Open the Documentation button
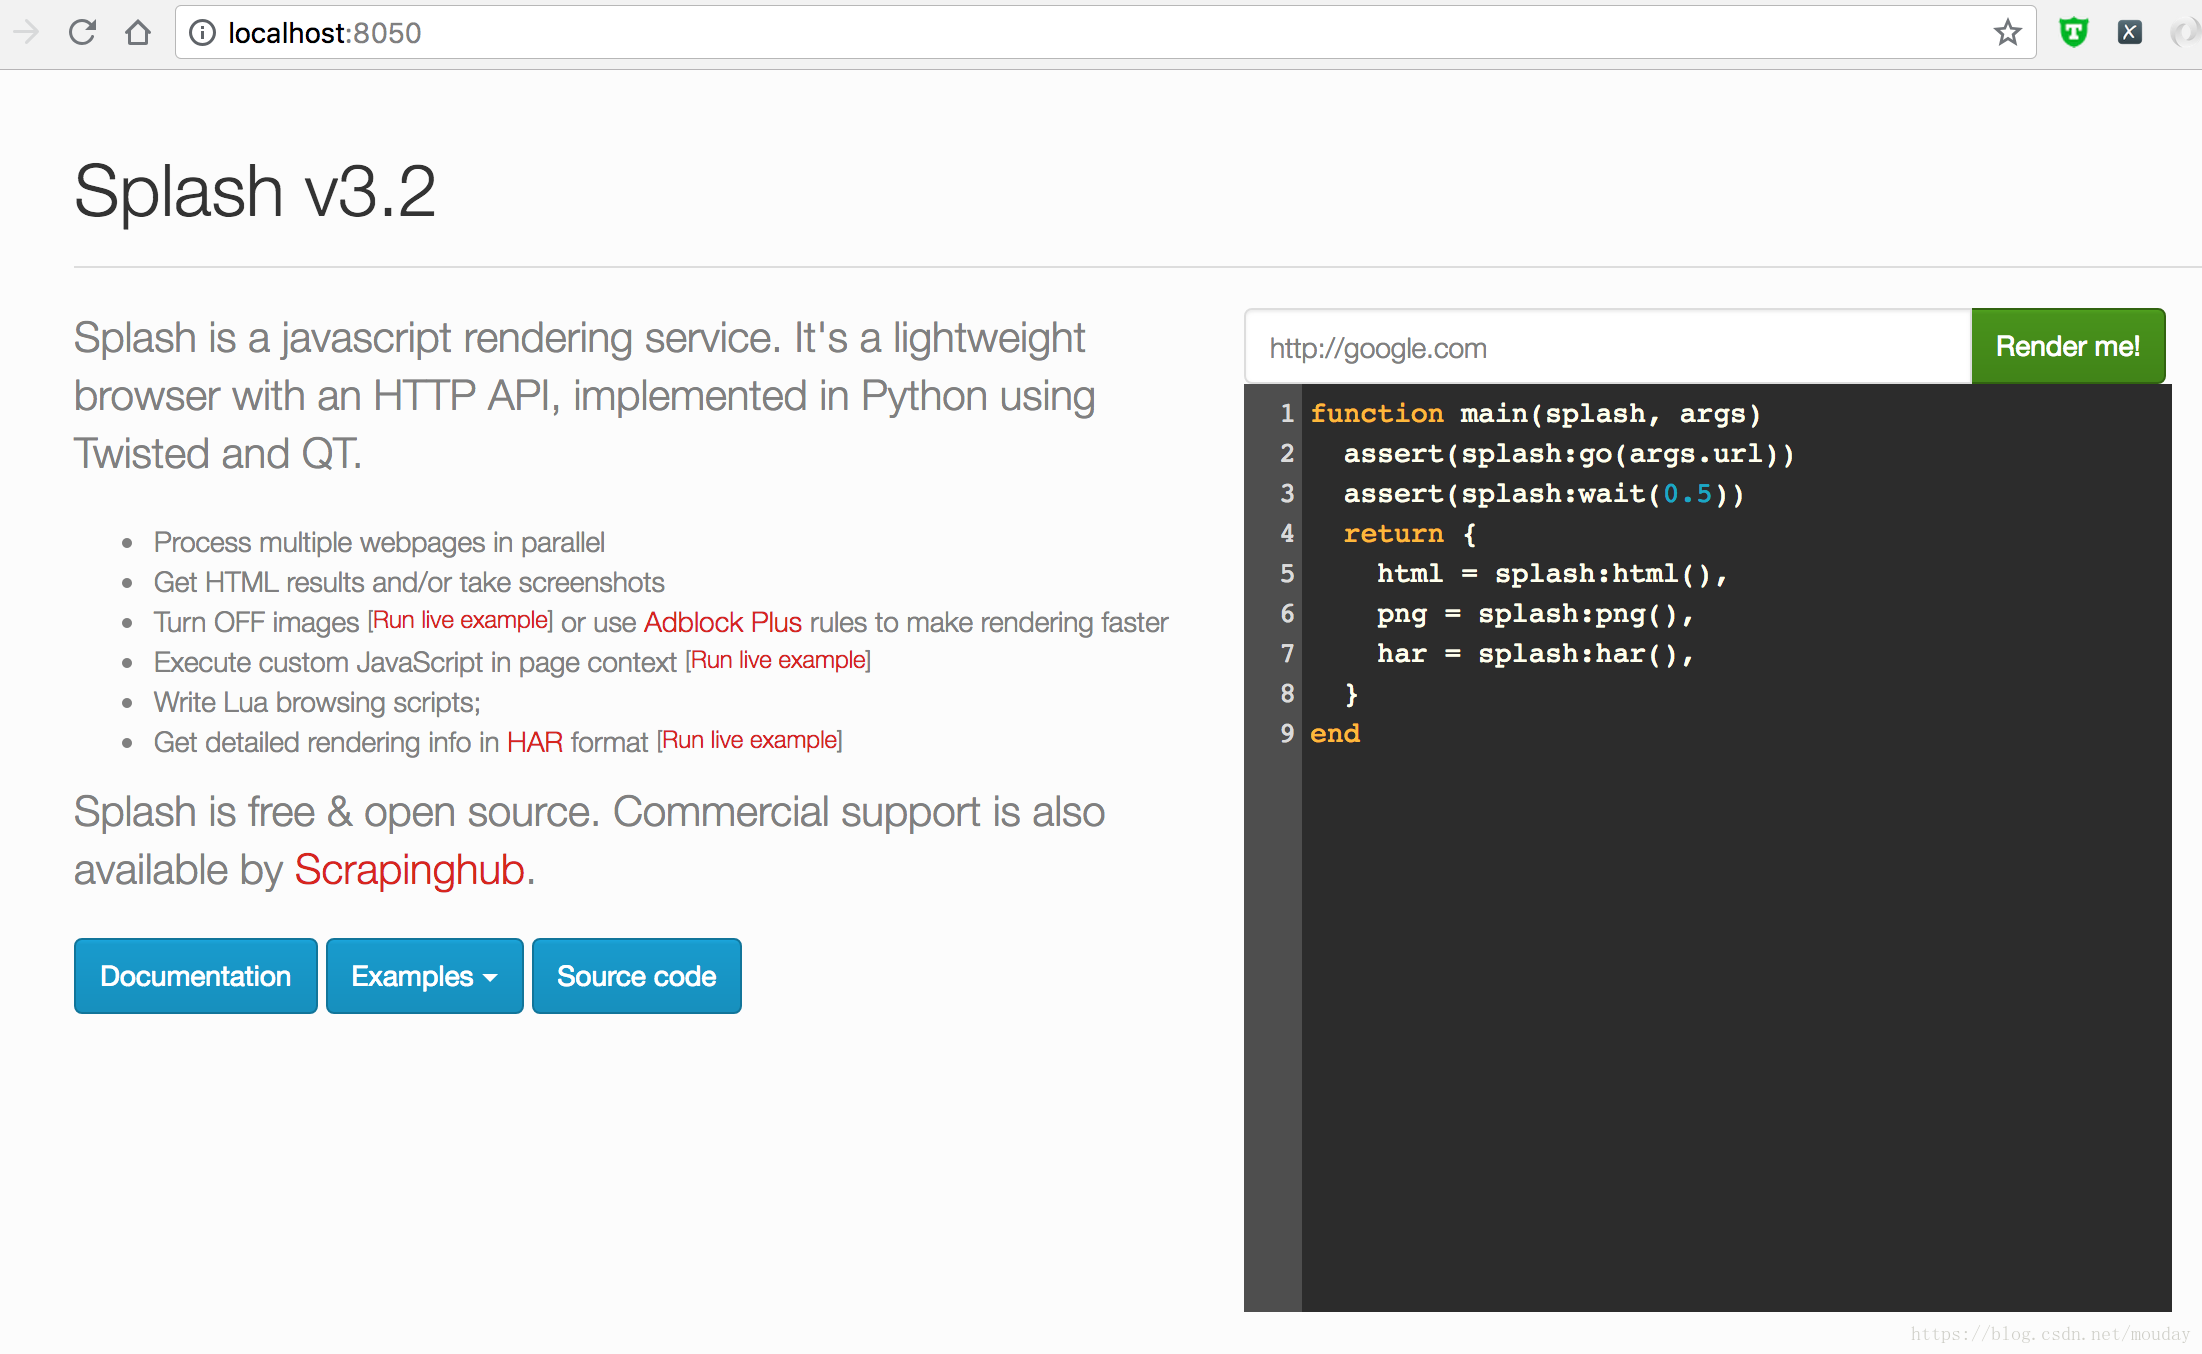 pos(196,976)
